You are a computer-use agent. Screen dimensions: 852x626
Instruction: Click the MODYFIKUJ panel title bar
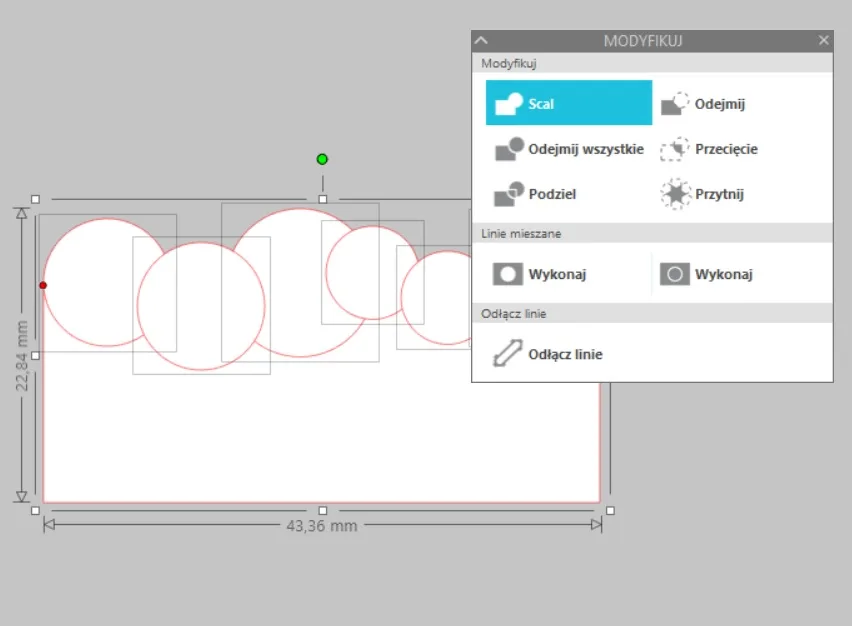(x=652, y=41)
